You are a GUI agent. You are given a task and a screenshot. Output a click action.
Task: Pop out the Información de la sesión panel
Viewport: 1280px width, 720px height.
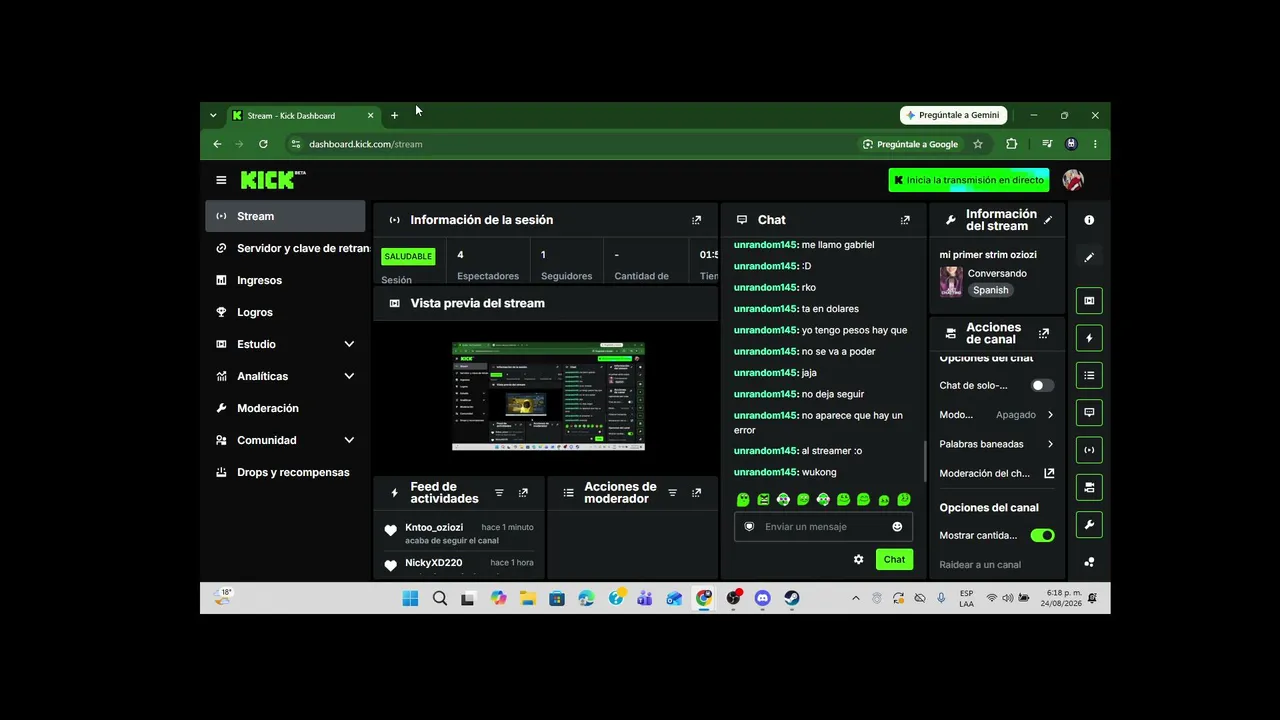tap(697, 220)
